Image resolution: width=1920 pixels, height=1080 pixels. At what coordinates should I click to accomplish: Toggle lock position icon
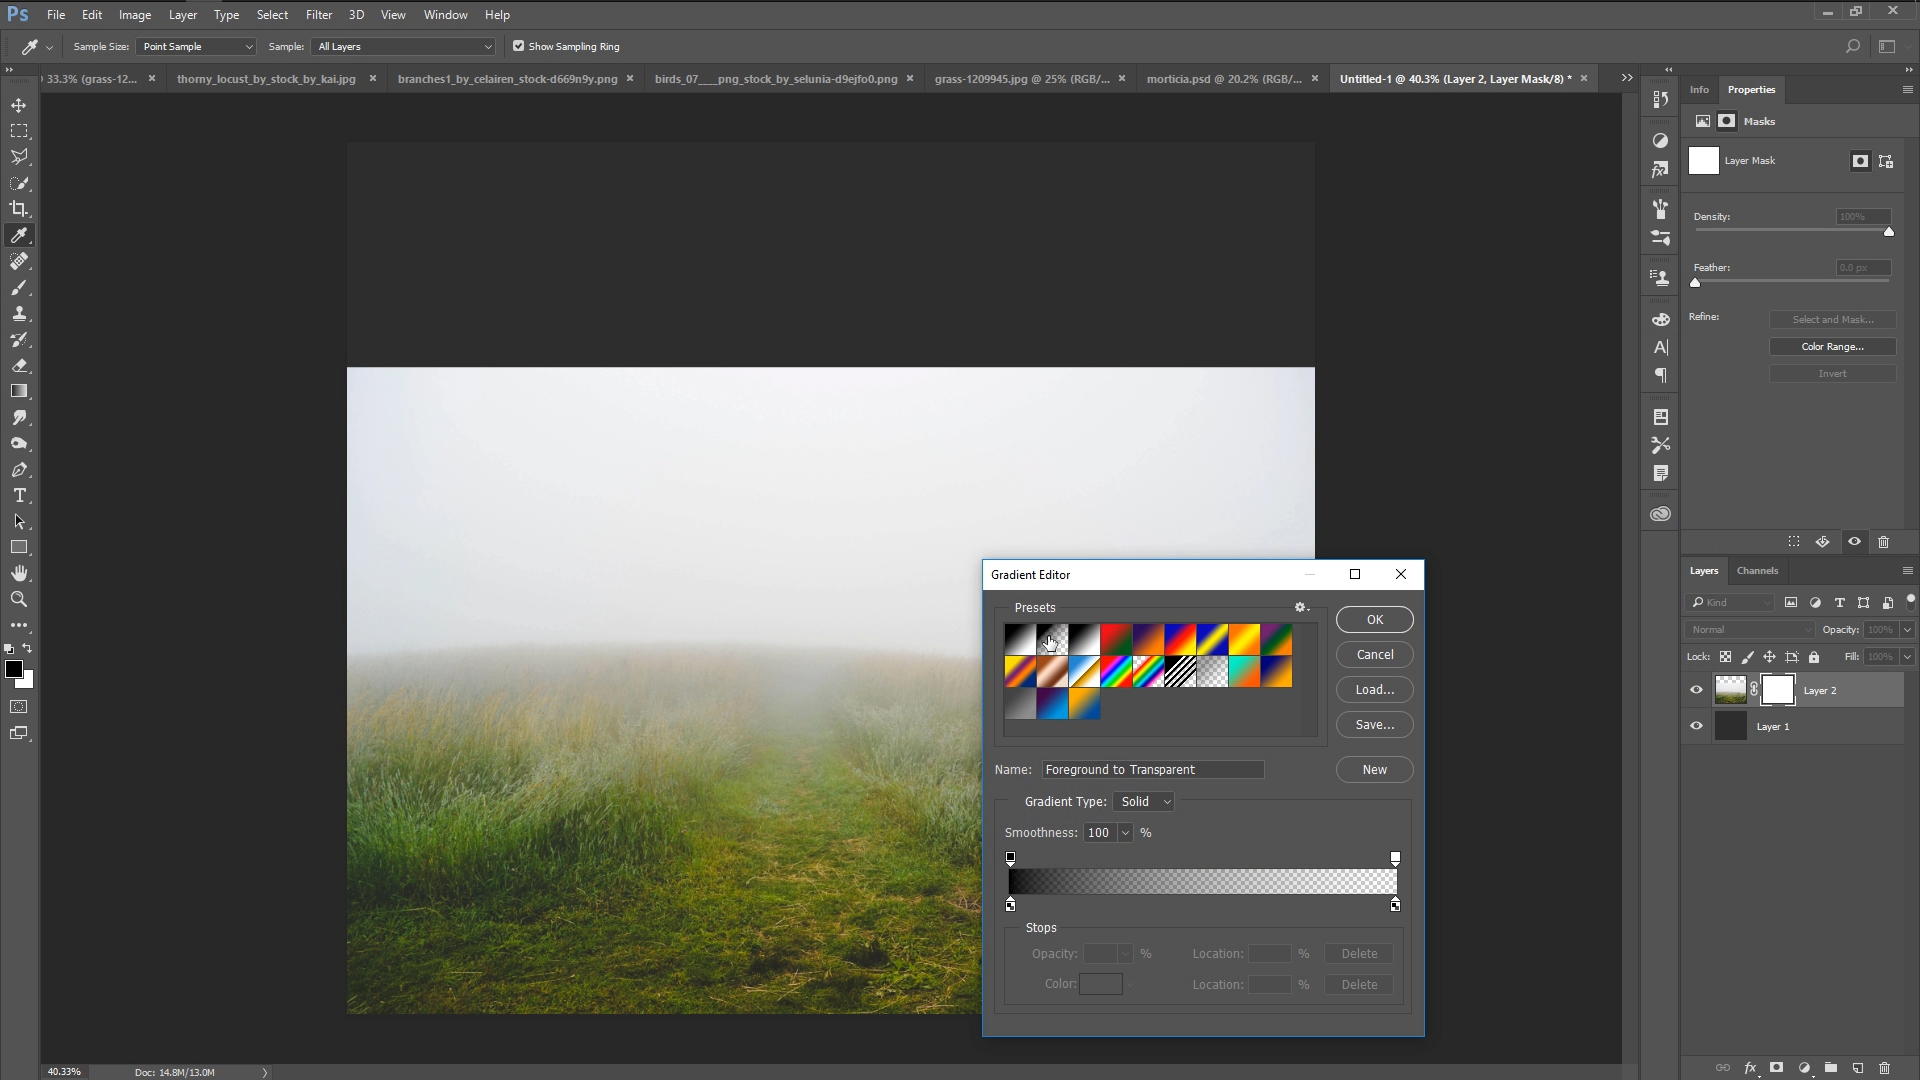[x=1769, y=657]
